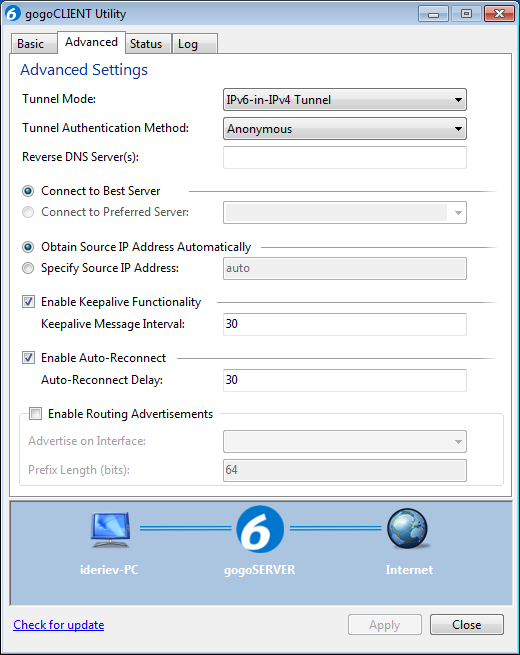Toggle Enable Auto-Reconnect checkbox
Image resolution: width=520 pixels, height=655 pixels.
28,358
